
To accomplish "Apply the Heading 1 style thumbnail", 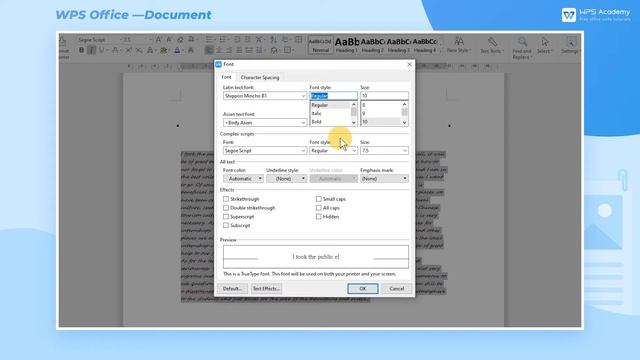I will 347,44.
